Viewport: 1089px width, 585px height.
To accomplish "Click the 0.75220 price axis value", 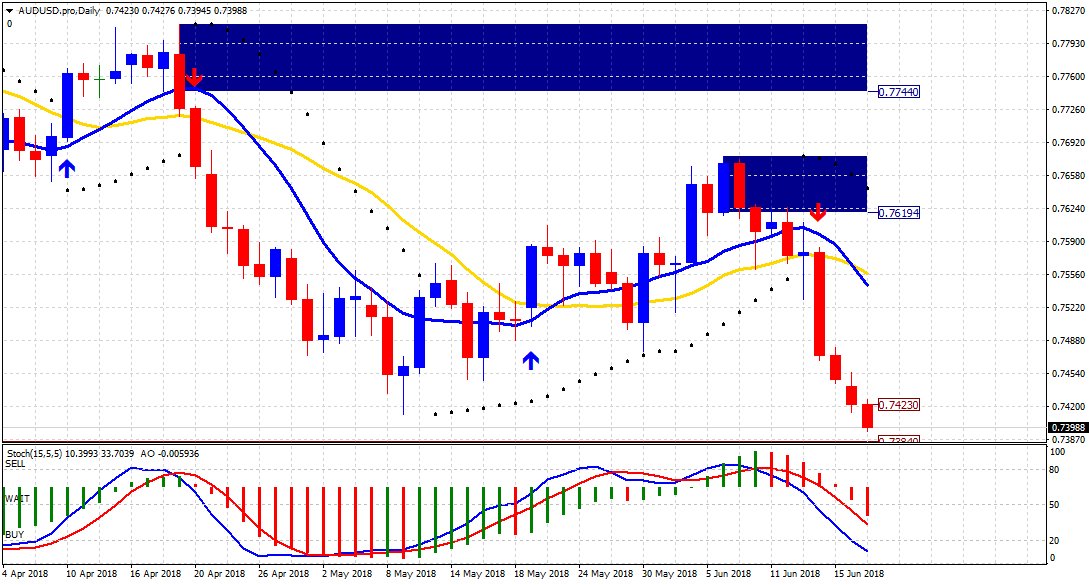I will (x=1068, y=307).
